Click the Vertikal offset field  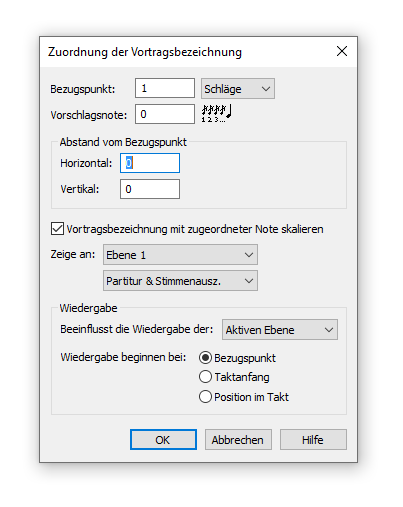coord(150,189)
